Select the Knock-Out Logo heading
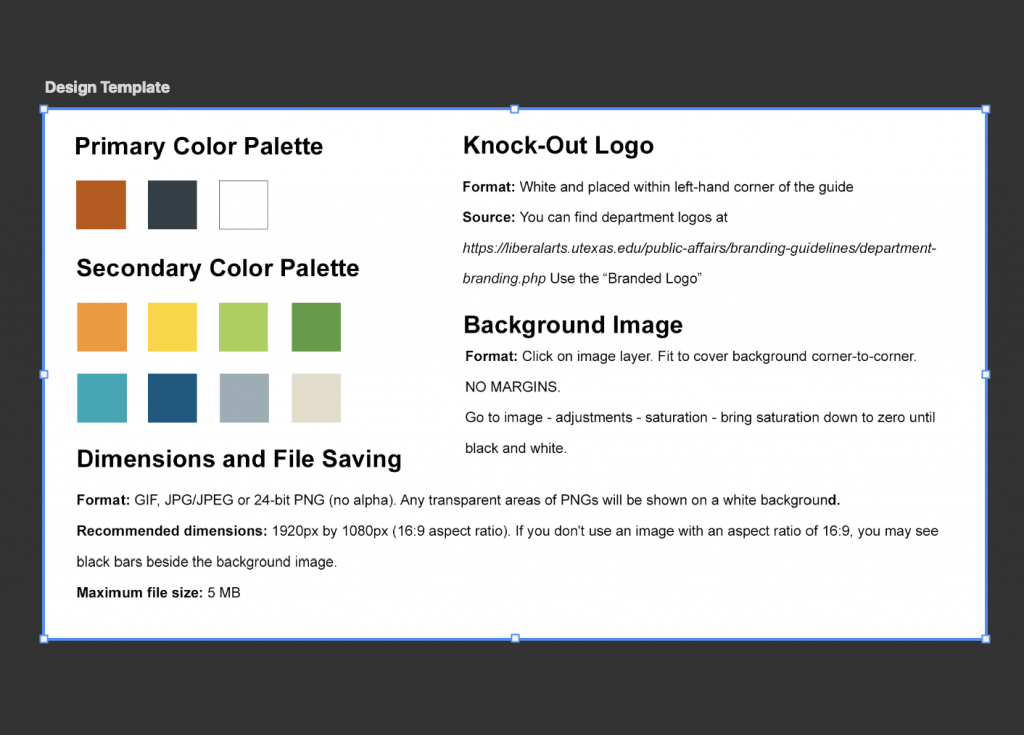 pos(558,146)
